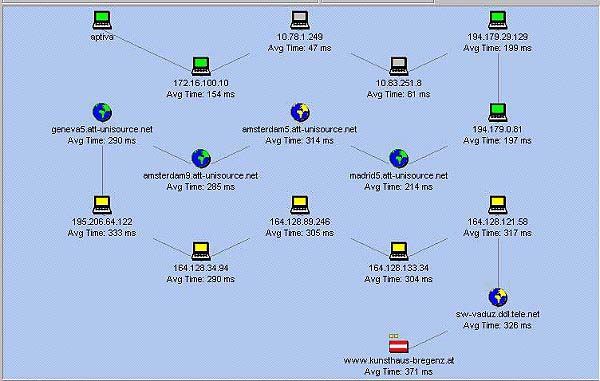Click the 10.78.1.249 gray computer icon

300,20
